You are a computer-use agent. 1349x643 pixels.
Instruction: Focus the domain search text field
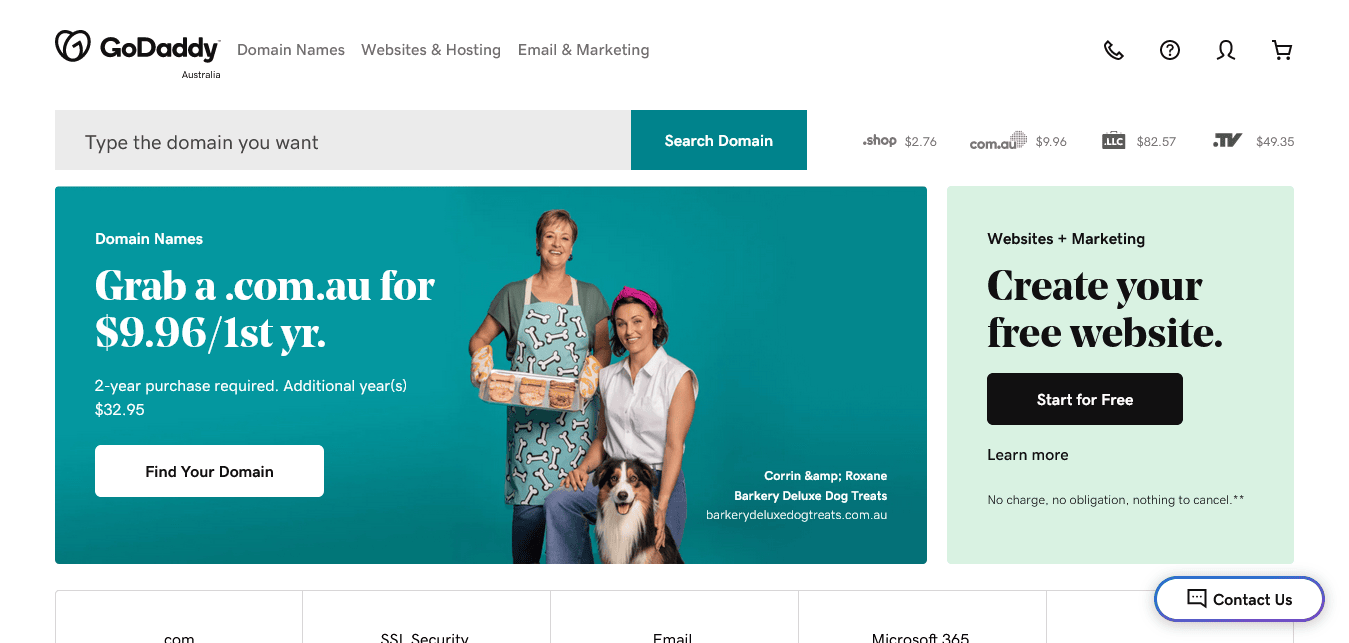point(343,140)
